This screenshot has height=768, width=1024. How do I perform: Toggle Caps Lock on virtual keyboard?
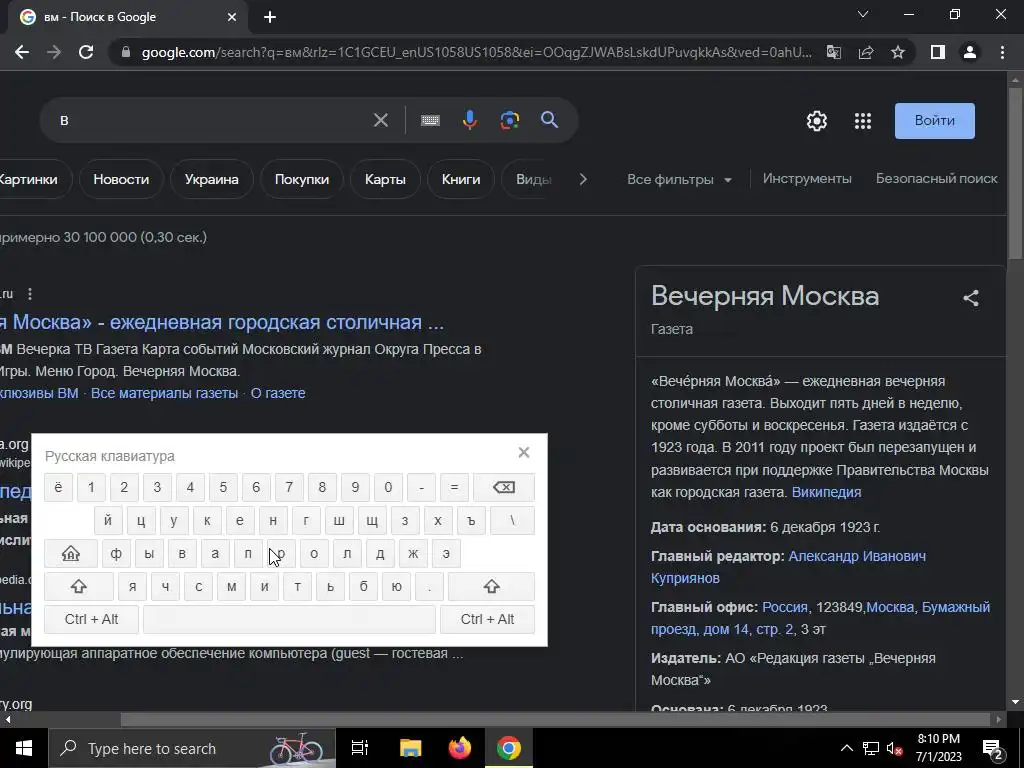[x=71, y=554]
